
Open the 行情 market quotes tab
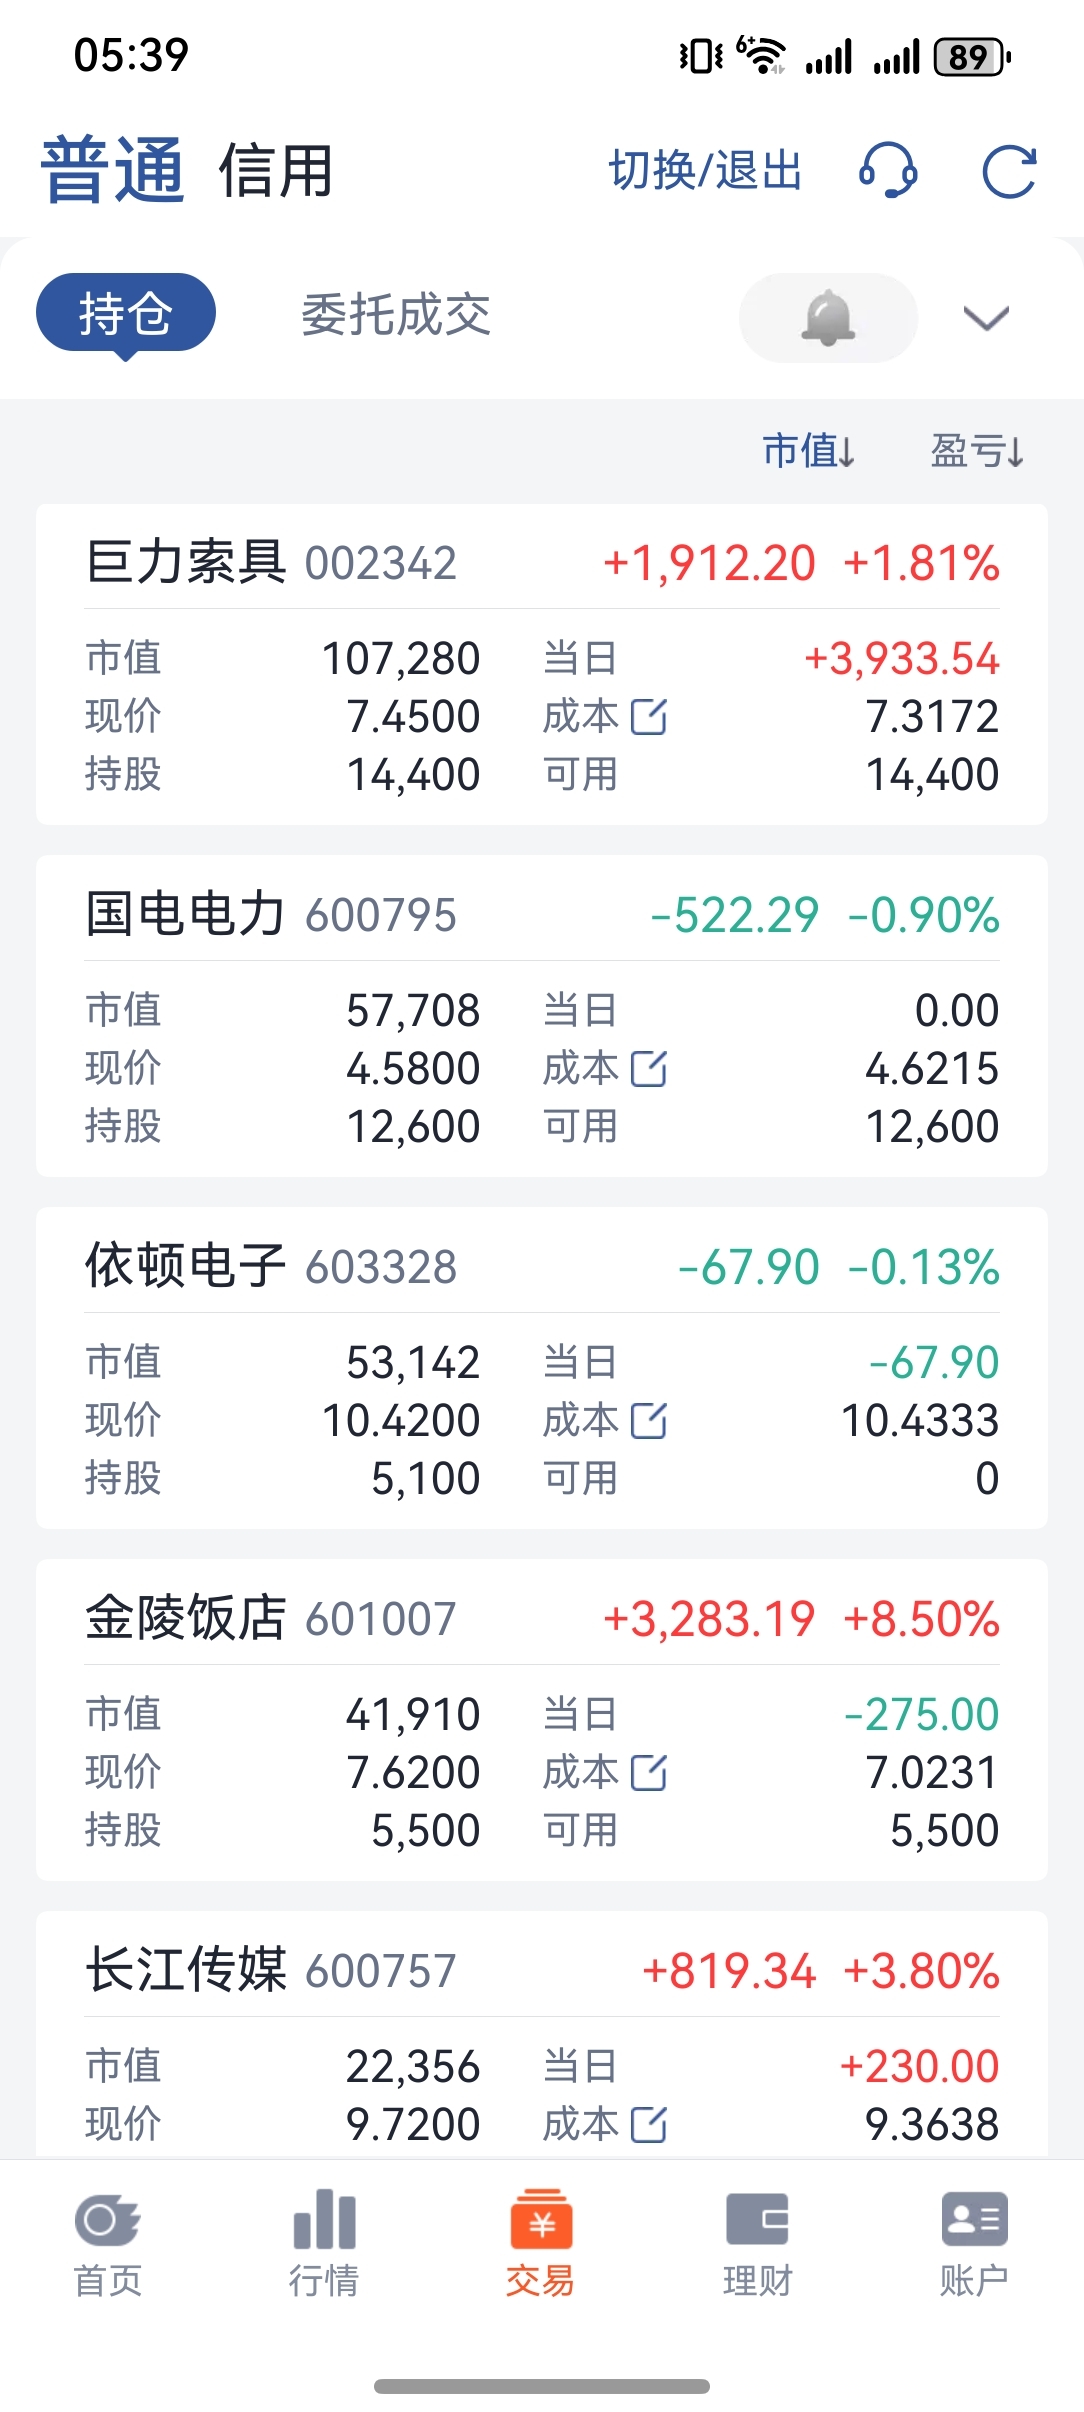coord(324,2244)
